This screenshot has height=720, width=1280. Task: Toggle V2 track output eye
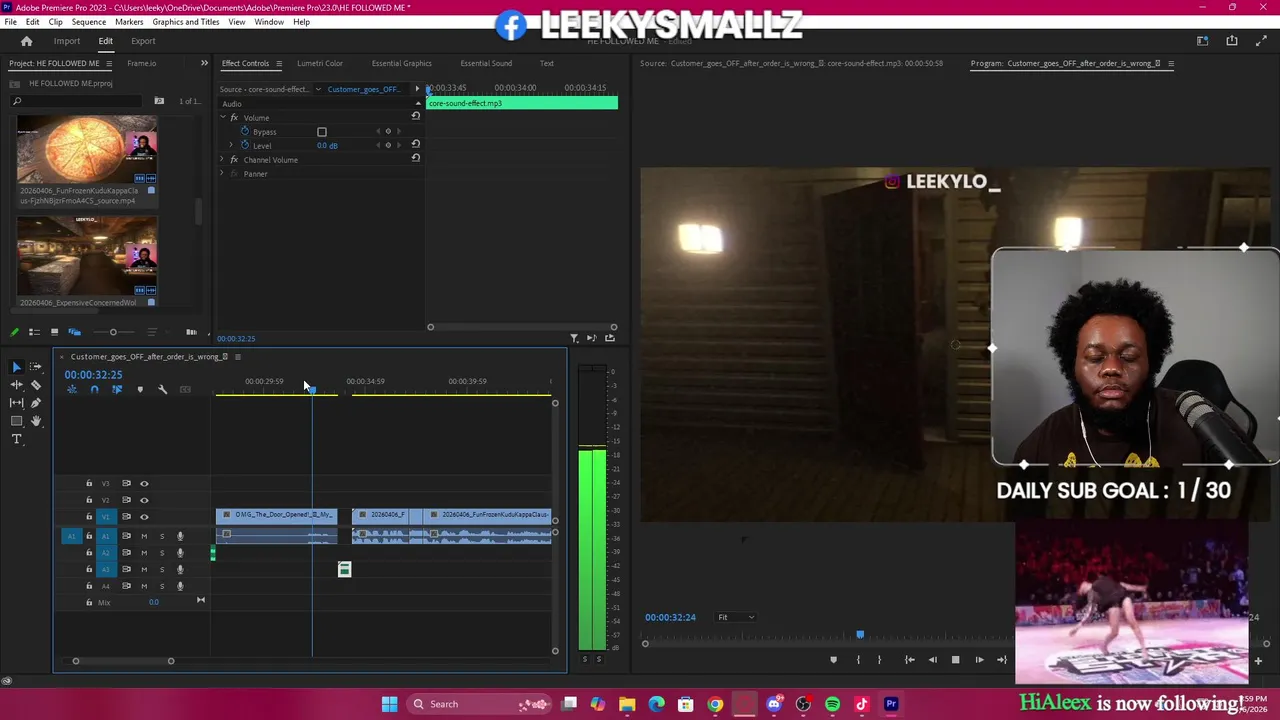[144, 500]
